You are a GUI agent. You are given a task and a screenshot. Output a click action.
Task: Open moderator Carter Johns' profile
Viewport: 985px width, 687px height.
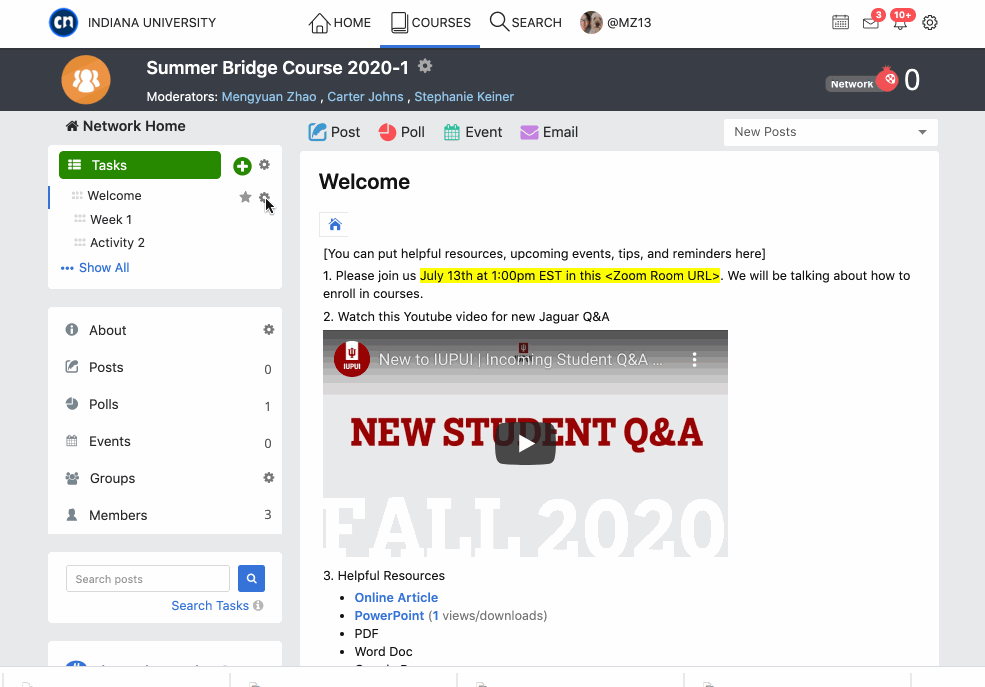tap(365, 97)
